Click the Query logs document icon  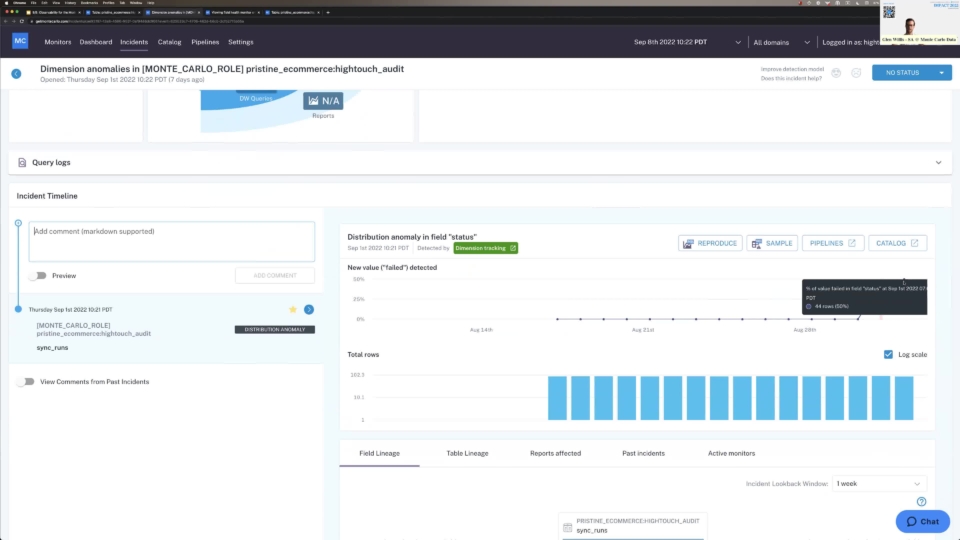(x=22, y=163)
